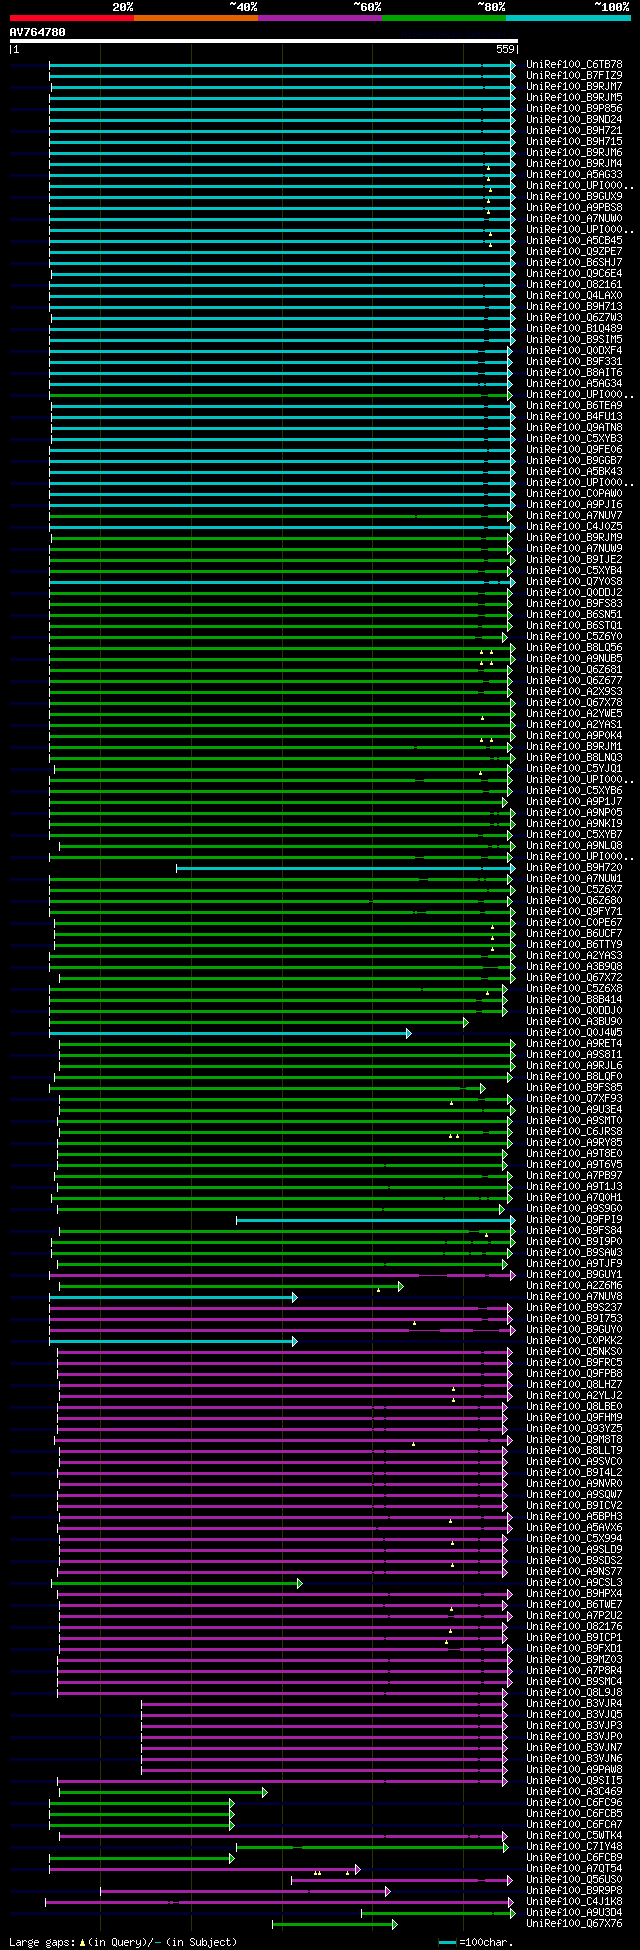
Task: Open hit UniRef100_Q9ZPE7
Action: click(x=574, y=252)
